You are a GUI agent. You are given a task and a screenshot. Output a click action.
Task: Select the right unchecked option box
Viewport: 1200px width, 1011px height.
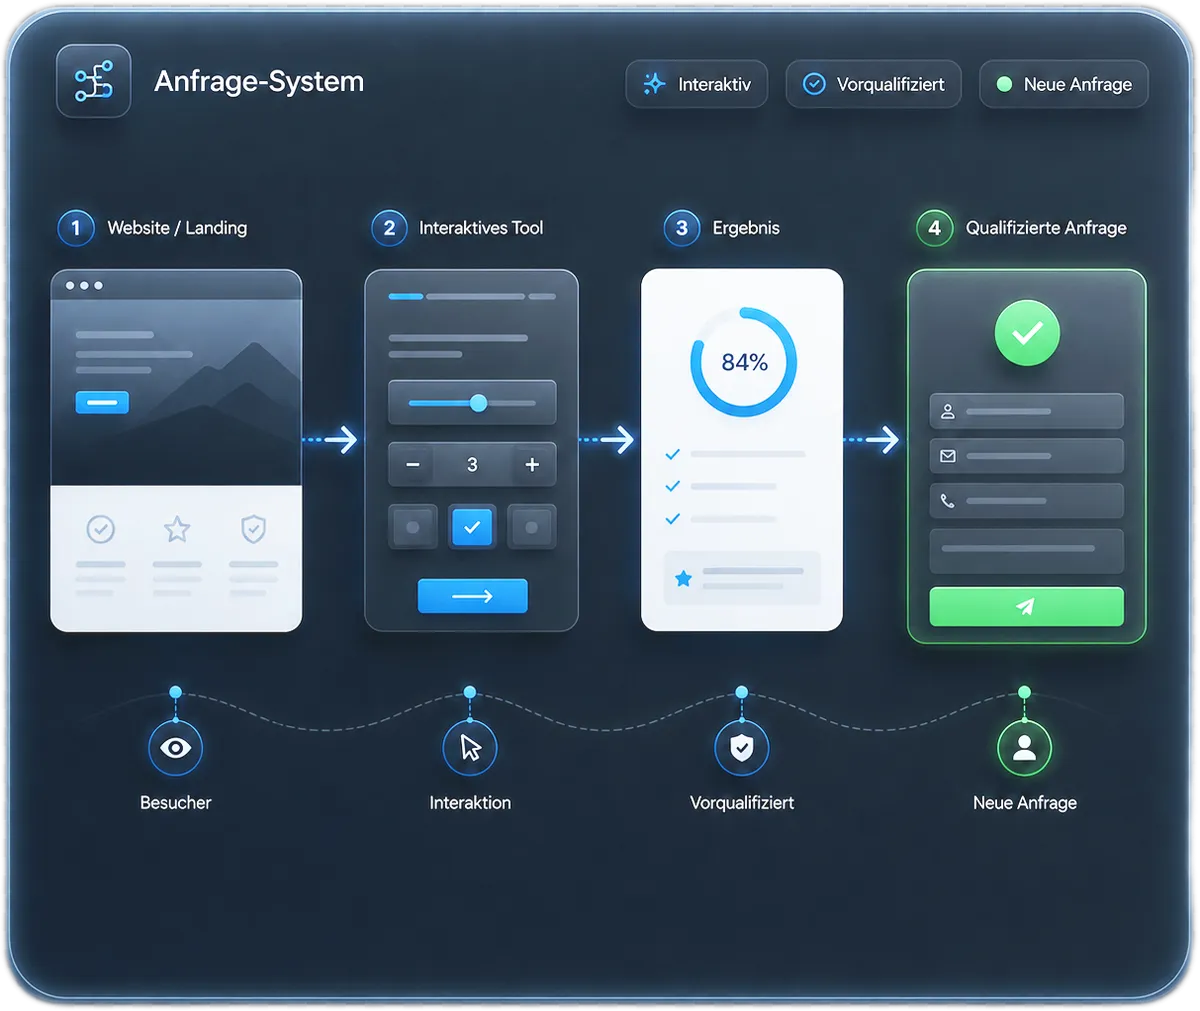click(x=531, y=527)
